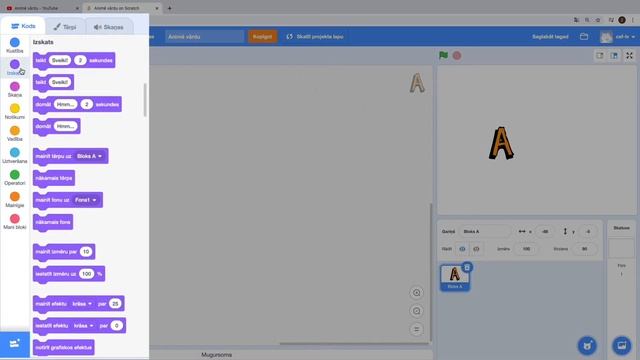
Task: Click the sprite y position field
Action: coord(588,231)
